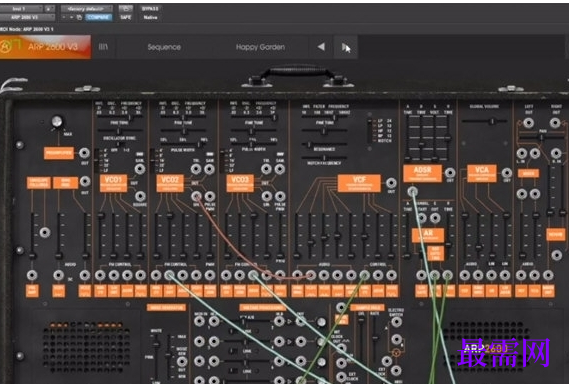Click the VCO1 frequency slider
The height and width of the screenshot is (384, 569).
click(x=119, y=117)
